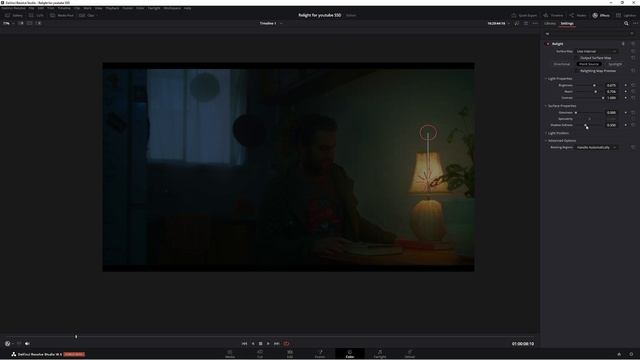Reset the Shadow Softness parameter
The image size is (640, 360).
pos(633,125)
